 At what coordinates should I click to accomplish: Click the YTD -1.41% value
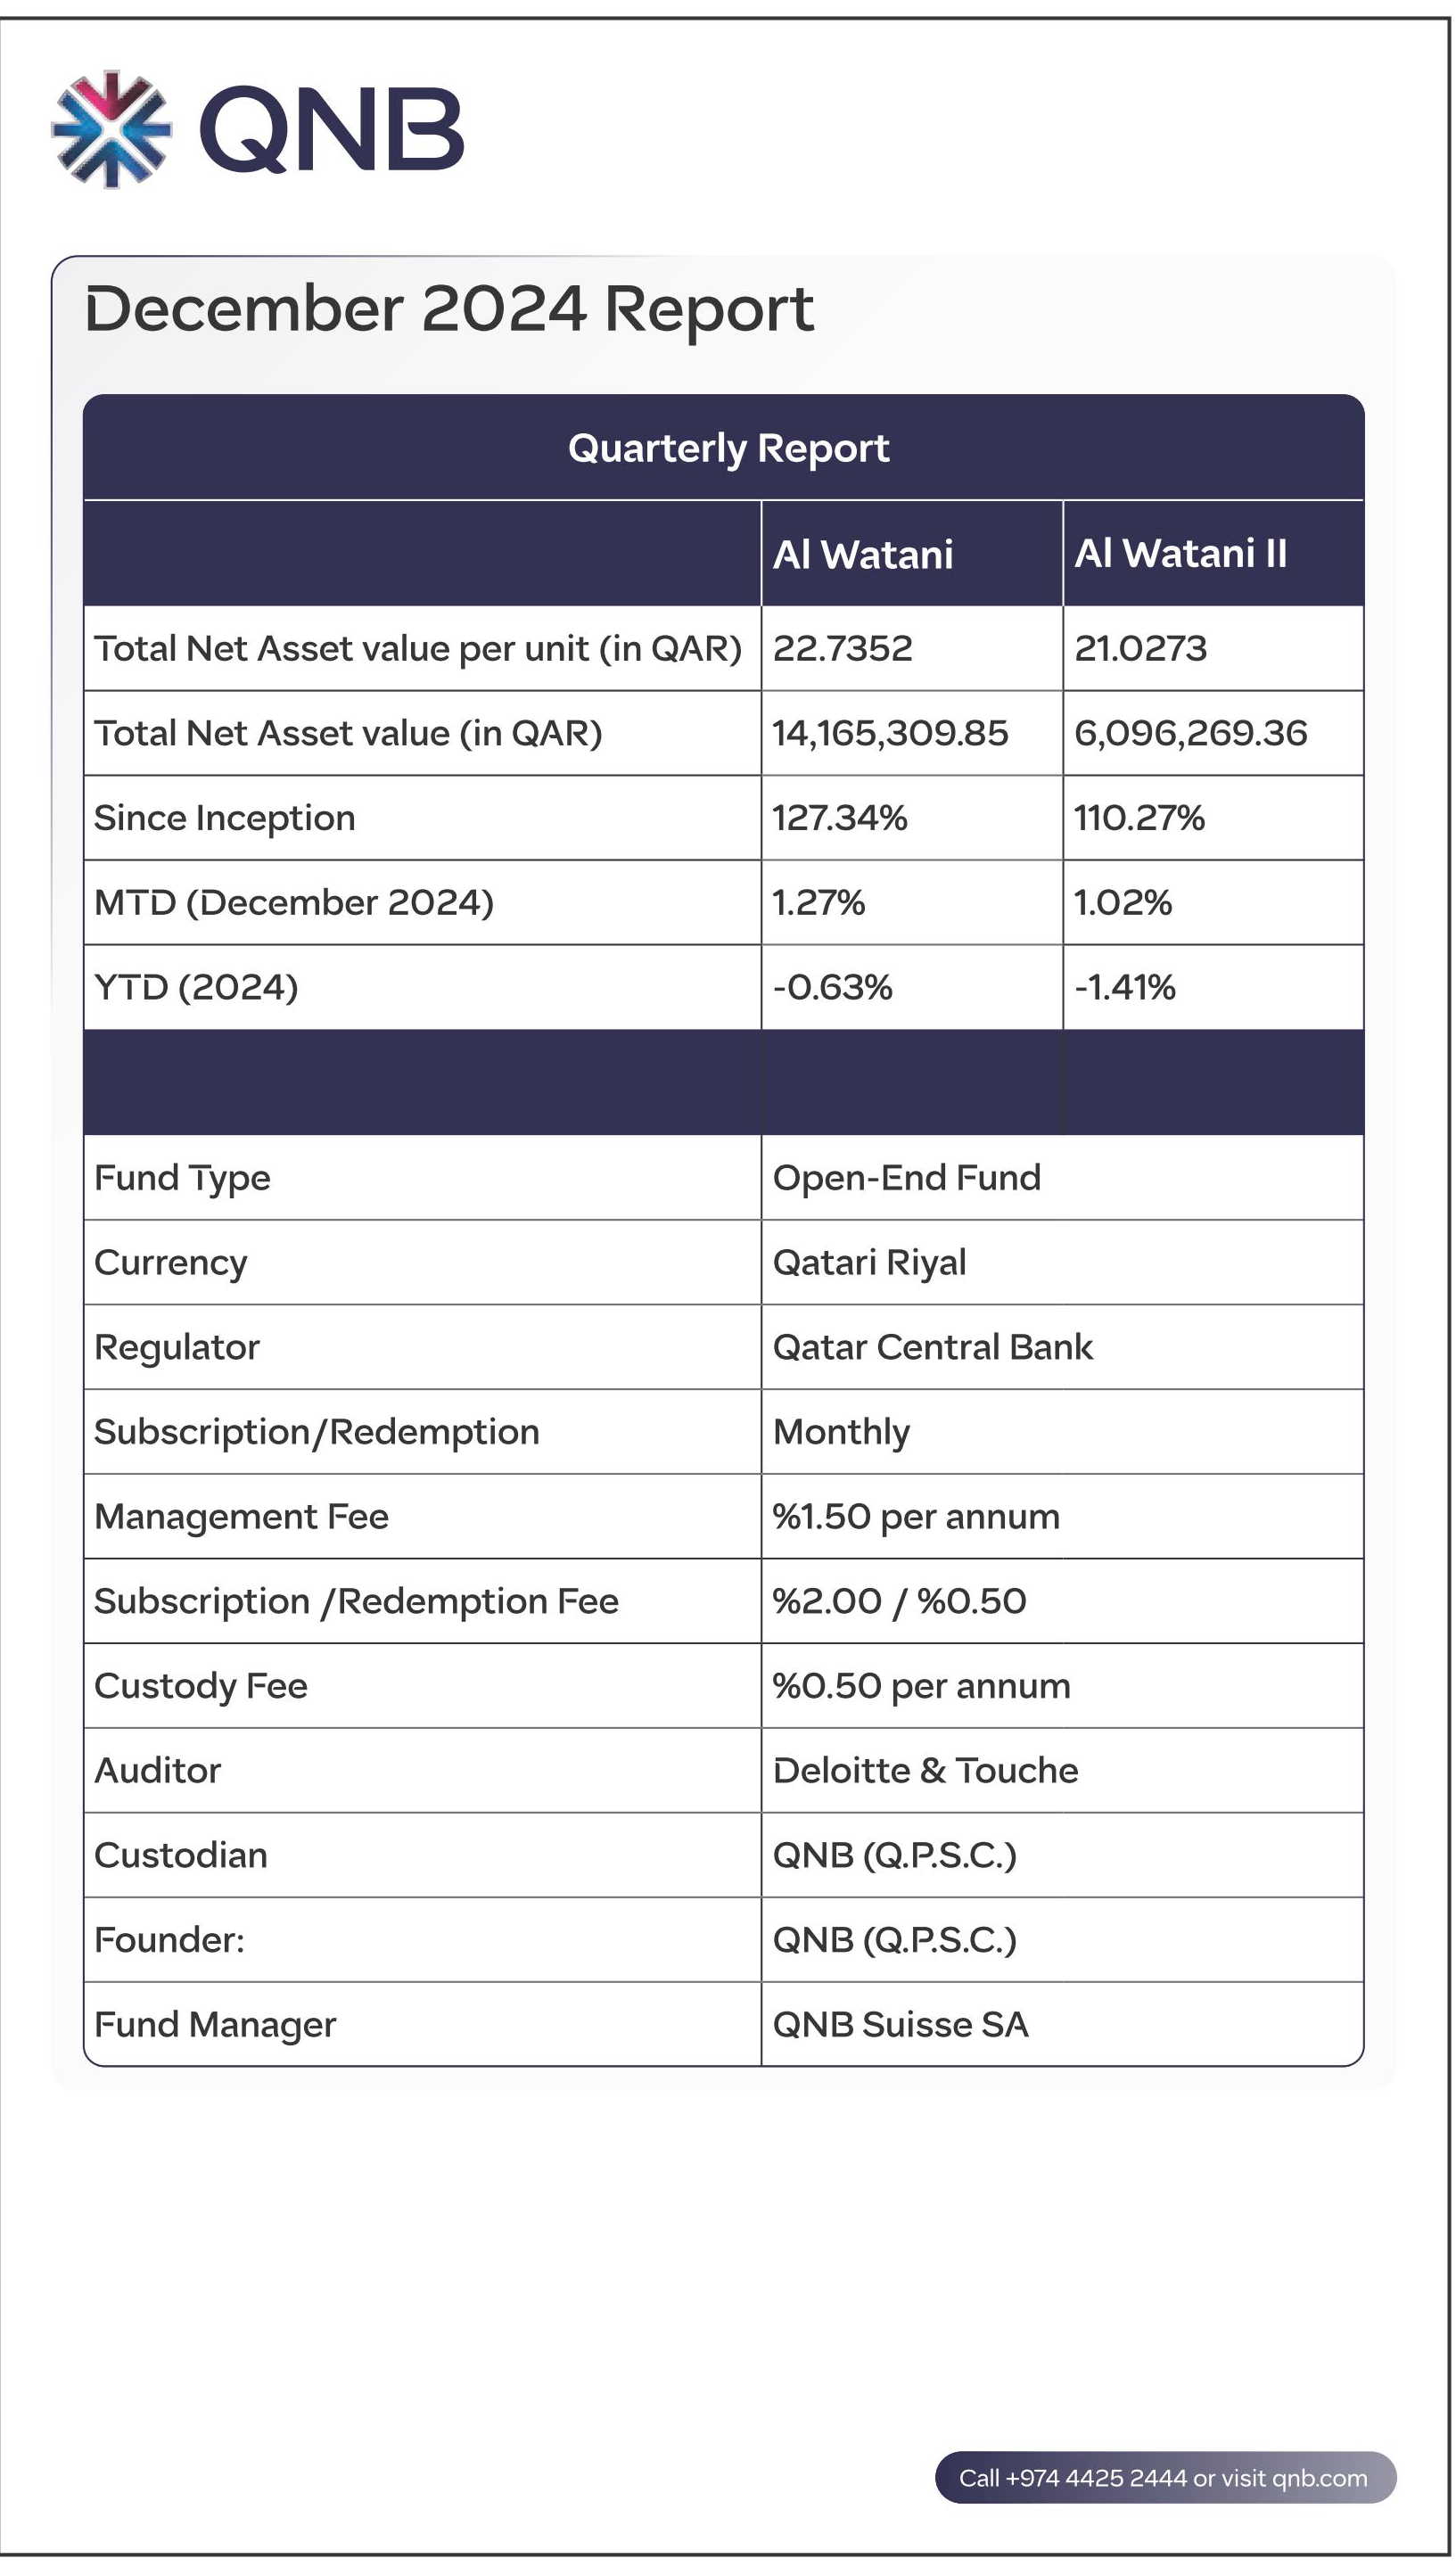click(1125, 988)
